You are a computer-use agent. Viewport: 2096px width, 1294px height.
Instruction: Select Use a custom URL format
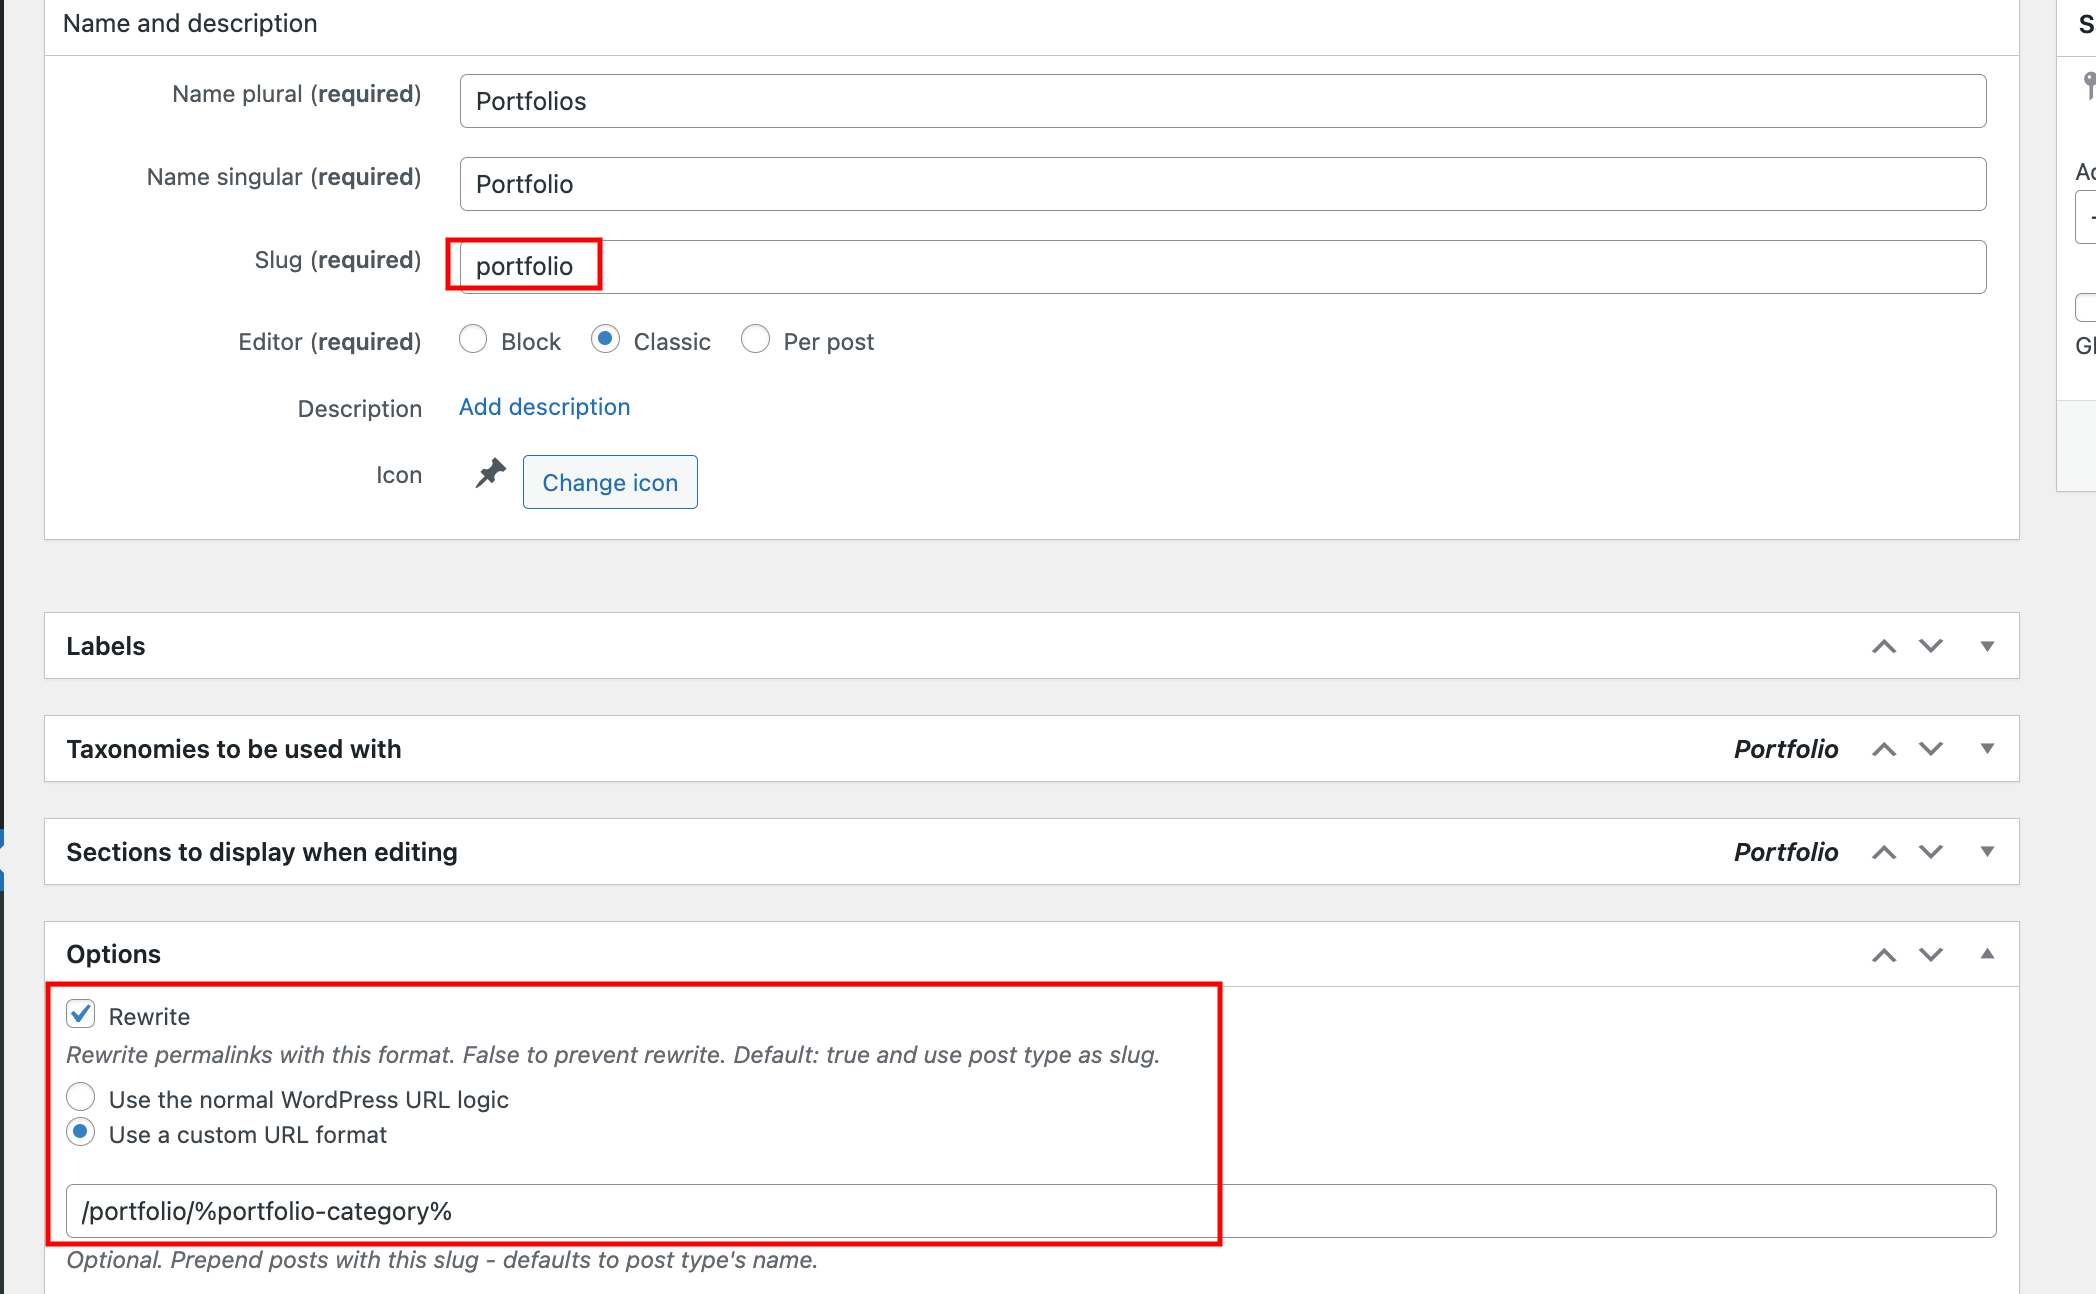pos(81,1132)
